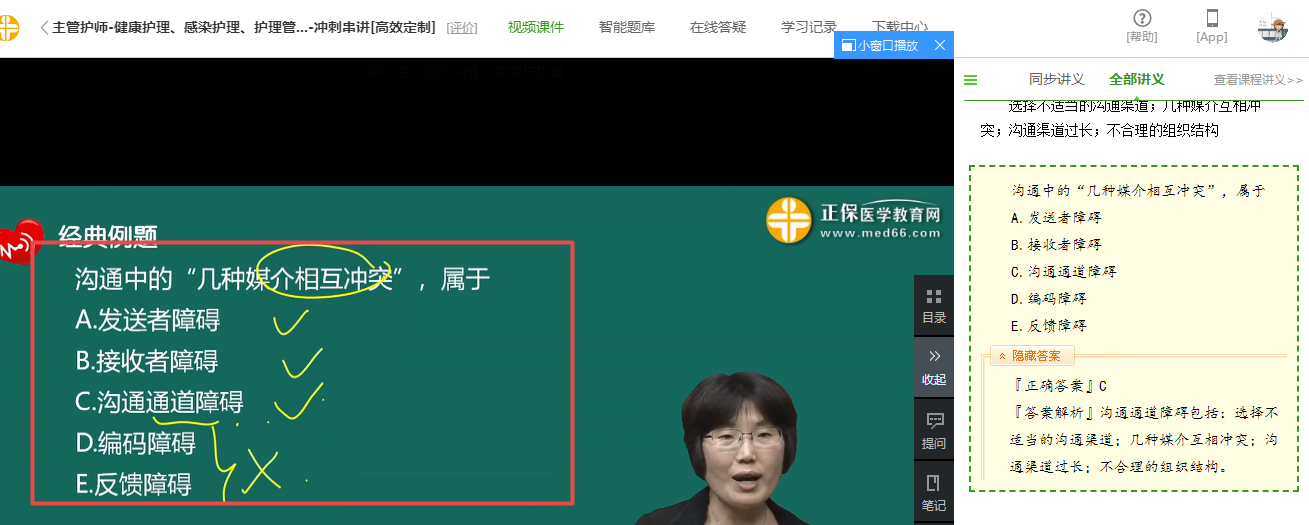This screenshot has width=1309, height=525.
Task: Toggle 小窗口播放 mini-window playback
Action: pyautogui.click(x=880, y=45)
